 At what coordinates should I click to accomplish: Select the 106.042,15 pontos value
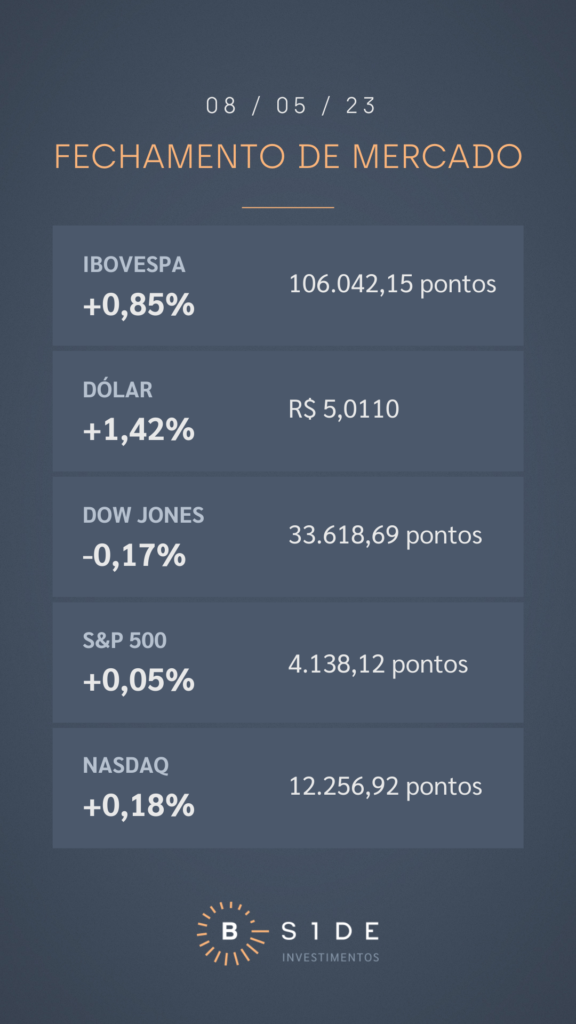[392, 284]
